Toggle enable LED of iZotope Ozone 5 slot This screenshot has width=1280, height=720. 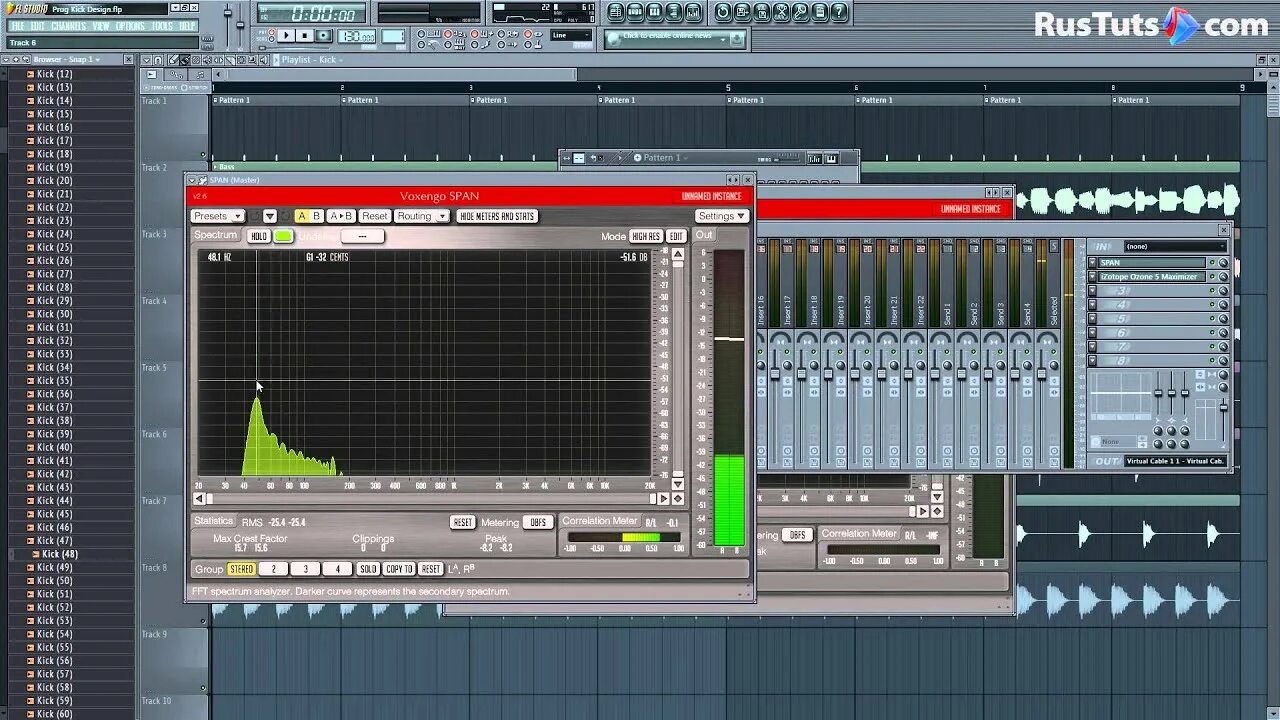[1212, 276]
